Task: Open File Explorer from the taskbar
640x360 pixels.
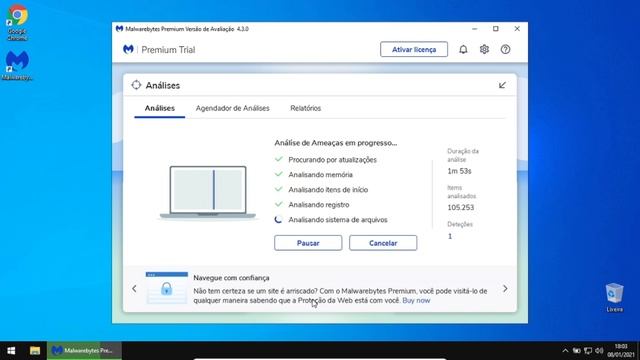Action: (35, 351)
